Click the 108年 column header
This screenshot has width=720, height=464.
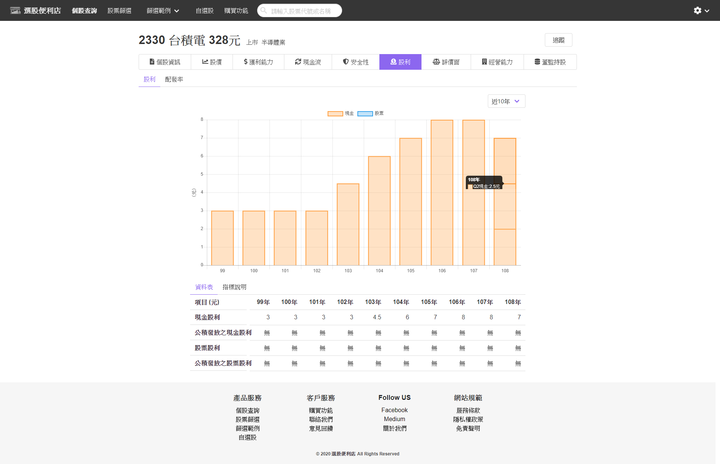tap(512, 302)
